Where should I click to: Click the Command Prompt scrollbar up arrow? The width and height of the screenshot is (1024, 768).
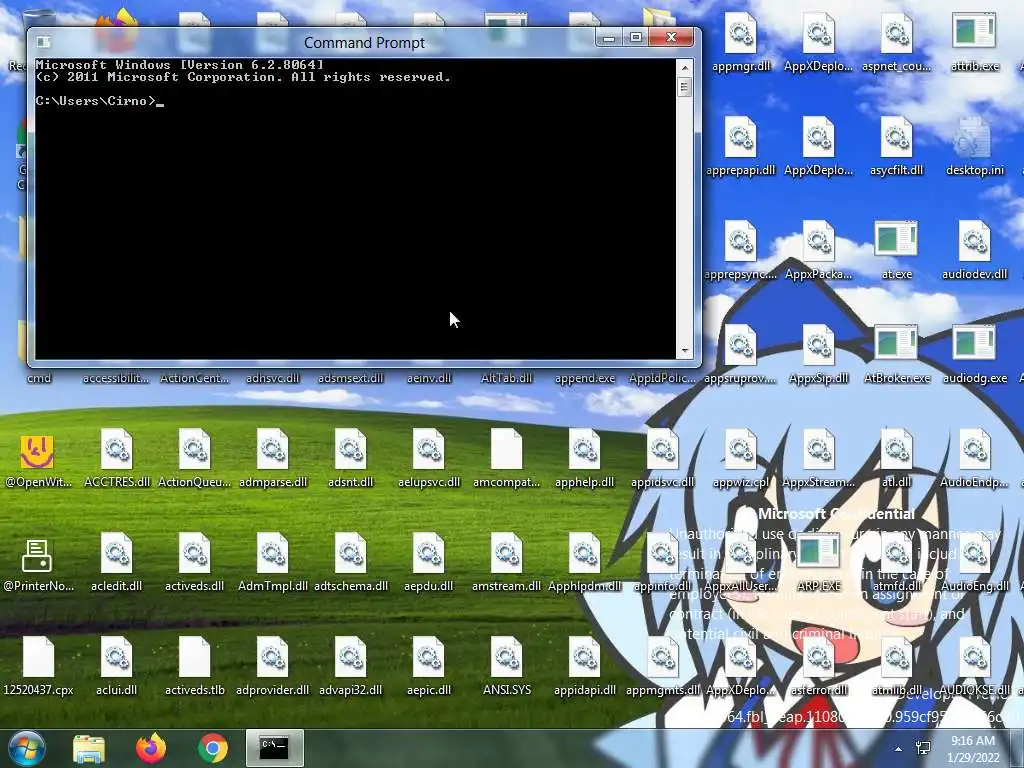[x=684, y=67]
